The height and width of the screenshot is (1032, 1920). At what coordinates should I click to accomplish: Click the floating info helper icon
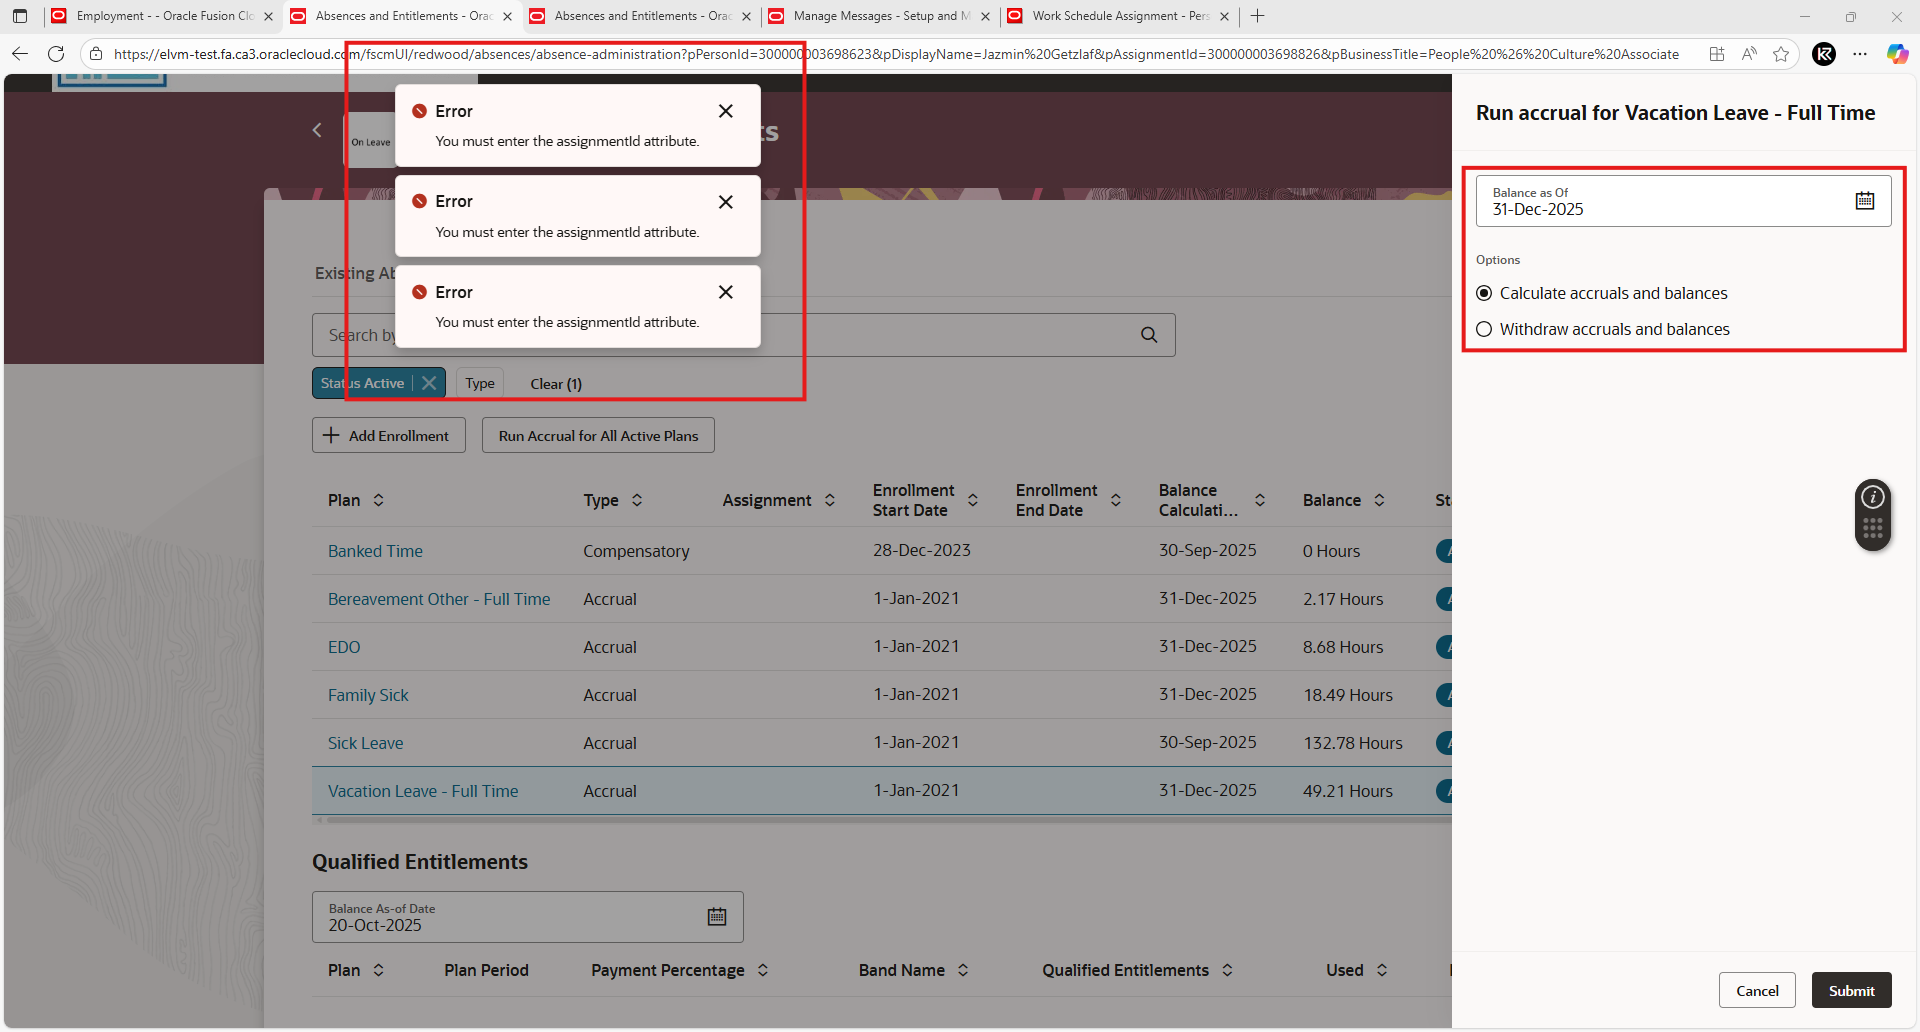click(x=1873, y=497)
